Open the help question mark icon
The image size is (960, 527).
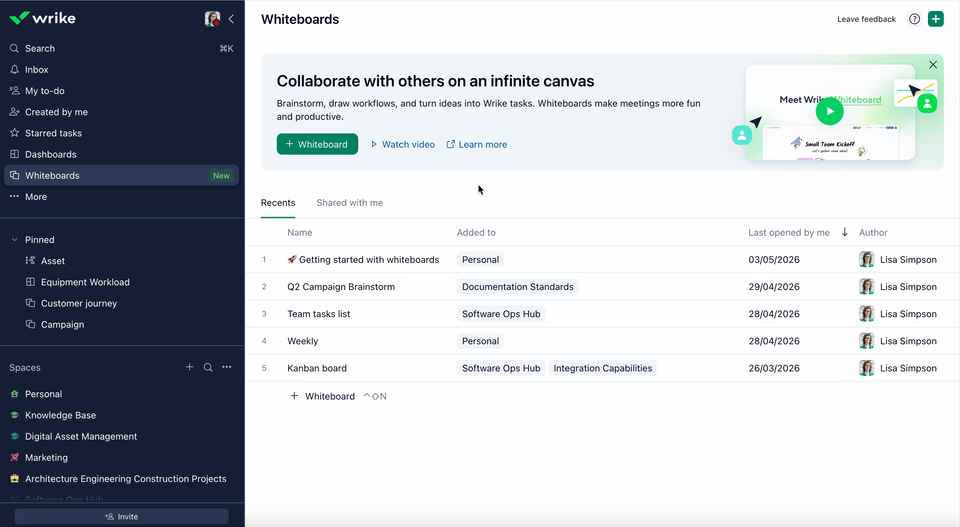tap(914, 19)
